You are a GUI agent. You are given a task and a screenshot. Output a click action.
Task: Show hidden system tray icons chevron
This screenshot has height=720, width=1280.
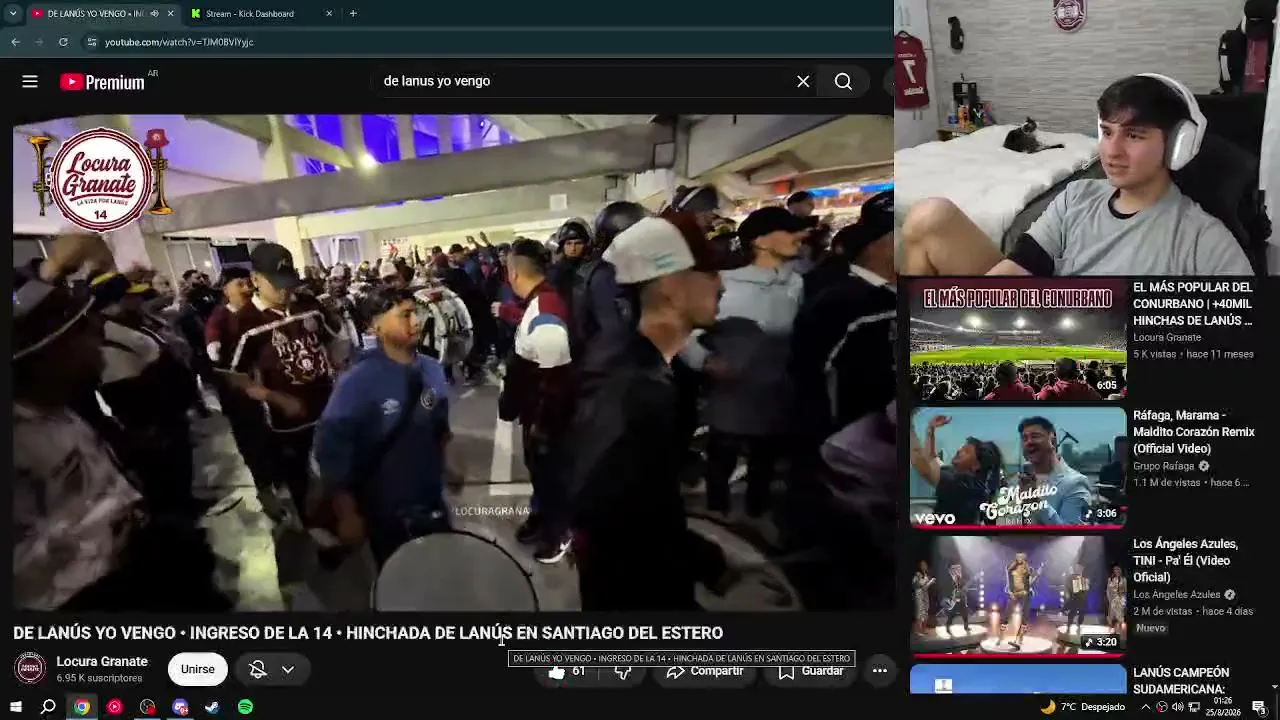1146,707
